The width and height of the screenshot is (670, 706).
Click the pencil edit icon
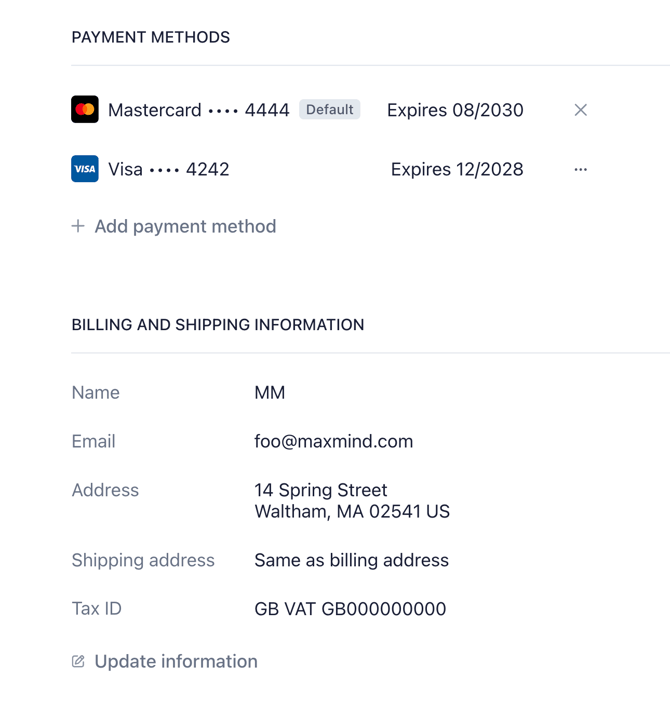pos(78,661)
